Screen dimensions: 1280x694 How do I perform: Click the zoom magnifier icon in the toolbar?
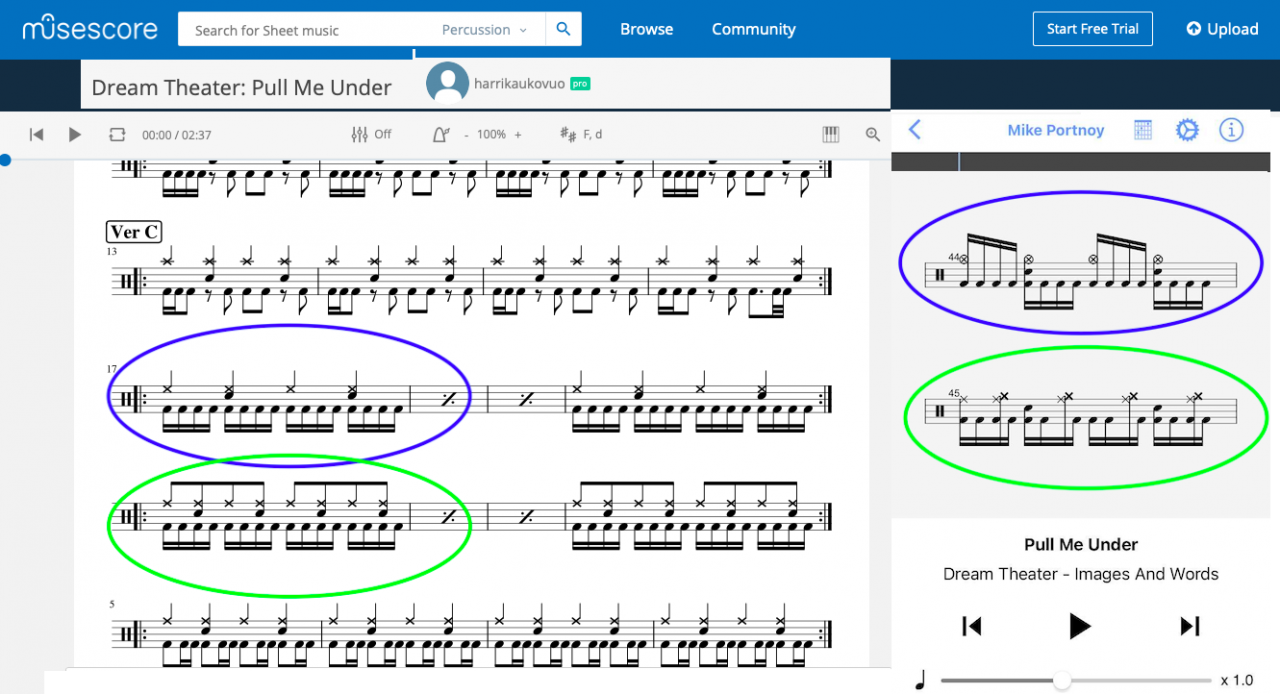[x=873, y=134]
